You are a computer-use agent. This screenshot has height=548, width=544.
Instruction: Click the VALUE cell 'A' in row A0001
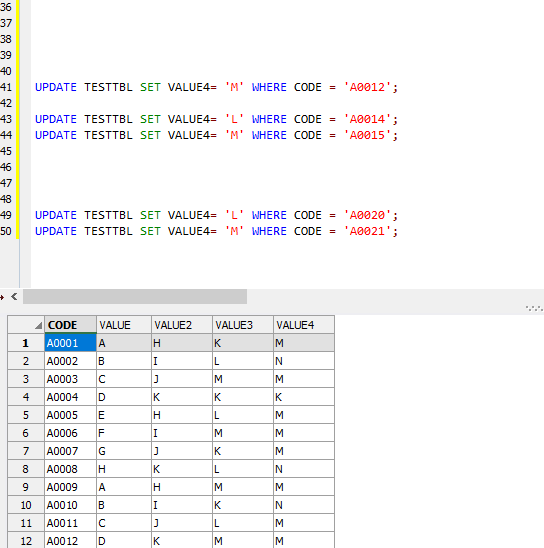point(124,343)
